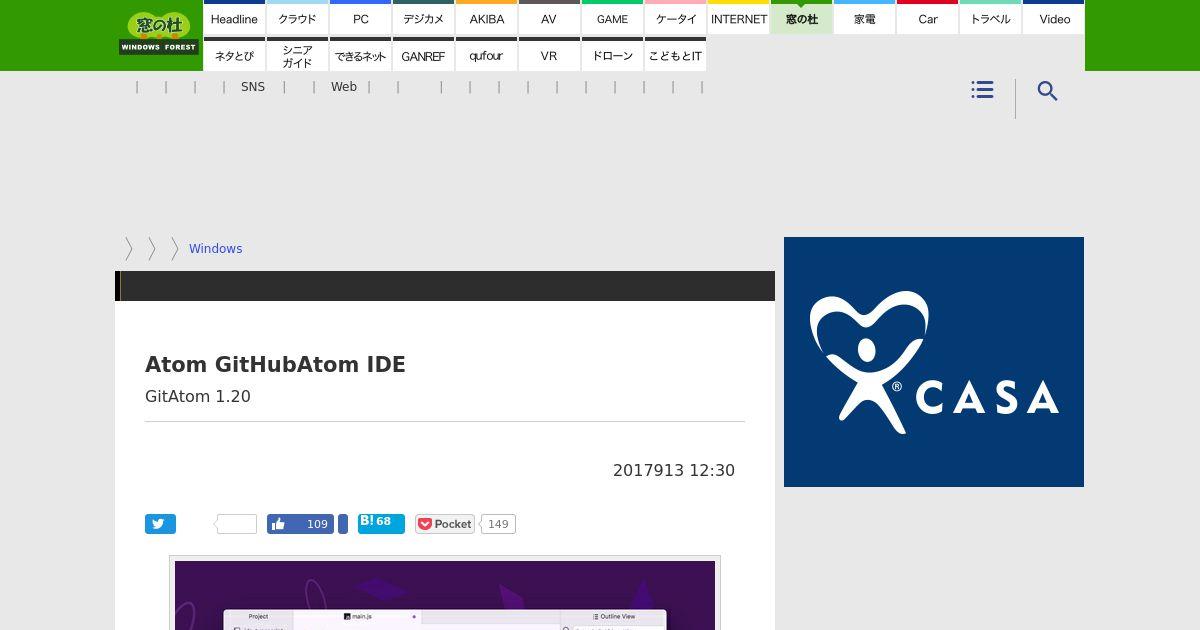Image resolution: width=1200 pixels, height=630 pixels.
Task: Click the Pocket count bubble 149
Action: point(498,524)
